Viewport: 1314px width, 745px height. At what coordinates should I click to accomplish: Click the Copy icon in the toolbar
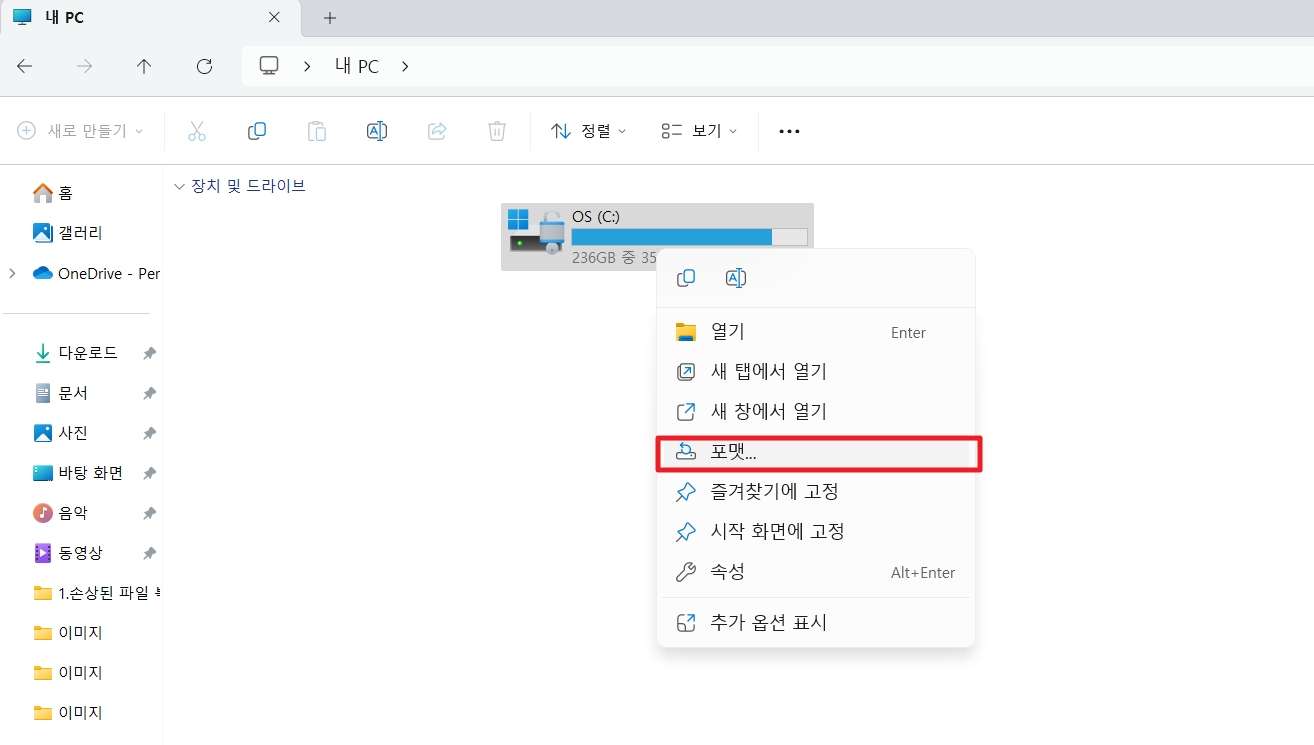tap(257, 131)
